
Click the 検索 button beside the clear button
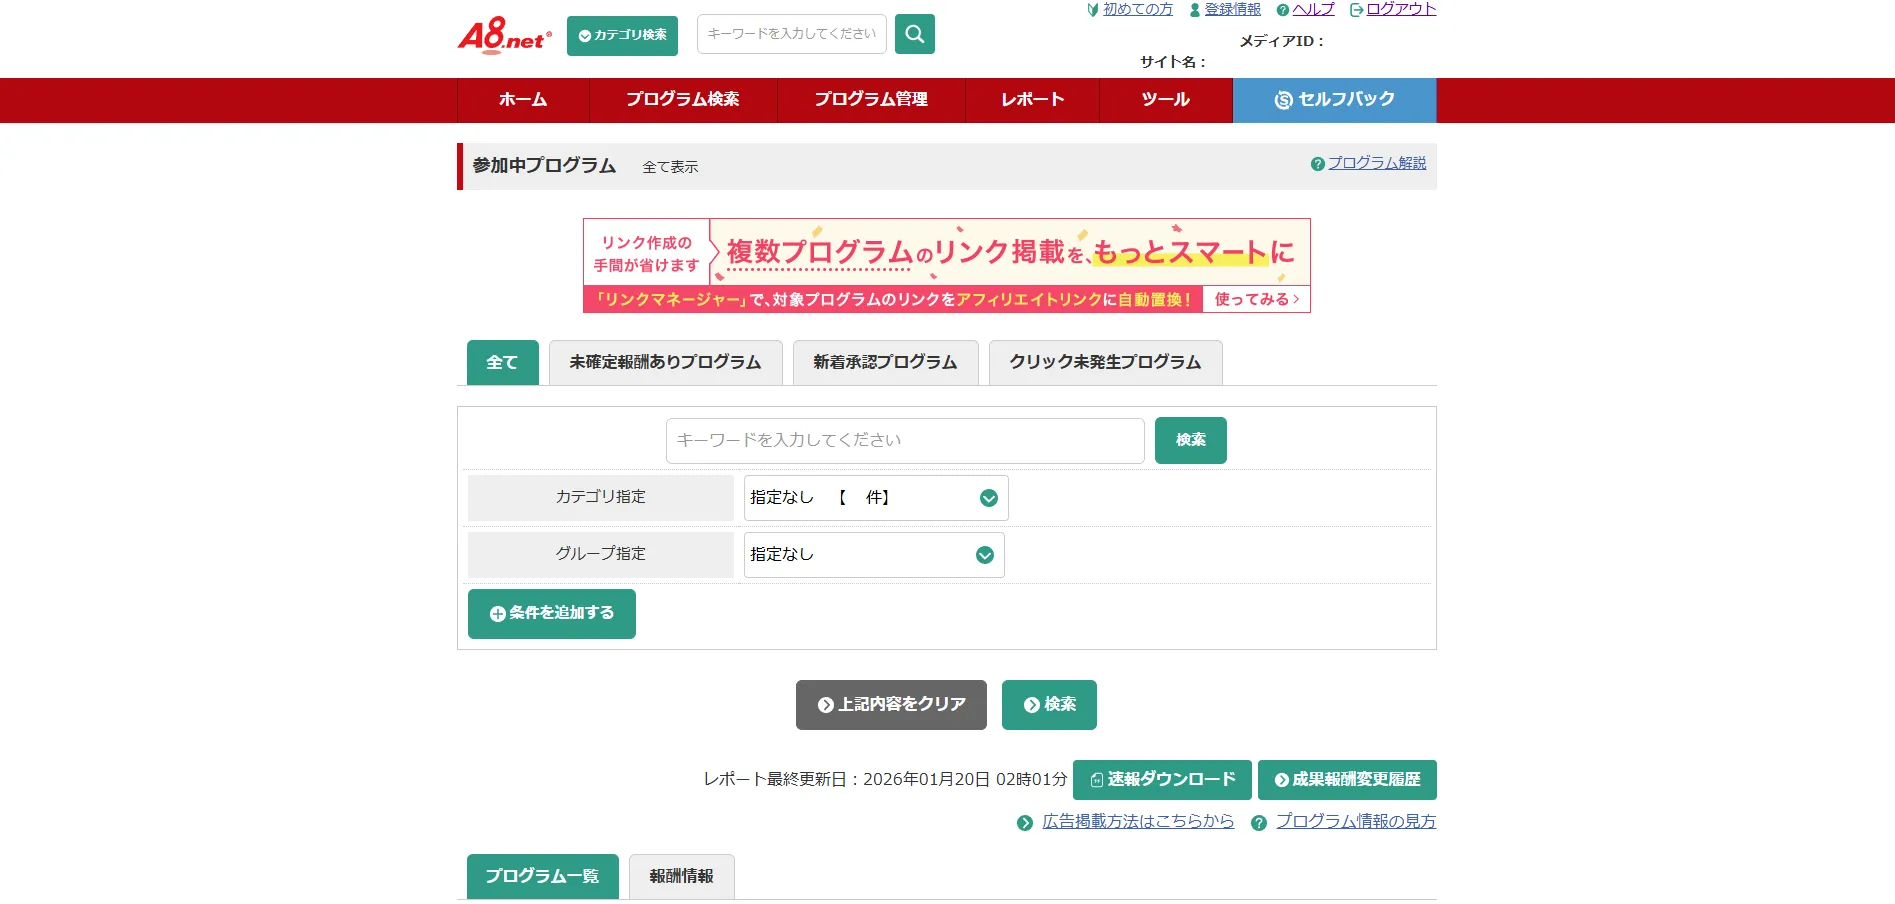coord(1049,705)
